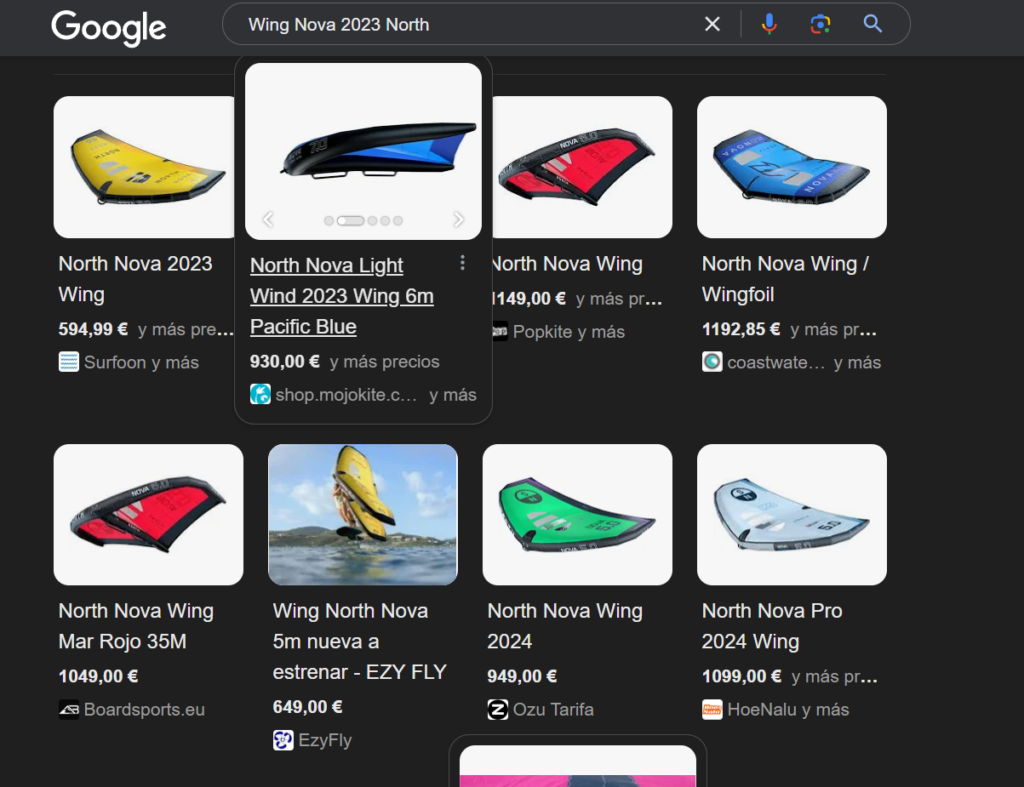
Task: Open Google Lens image search
Action: (820, 24)
